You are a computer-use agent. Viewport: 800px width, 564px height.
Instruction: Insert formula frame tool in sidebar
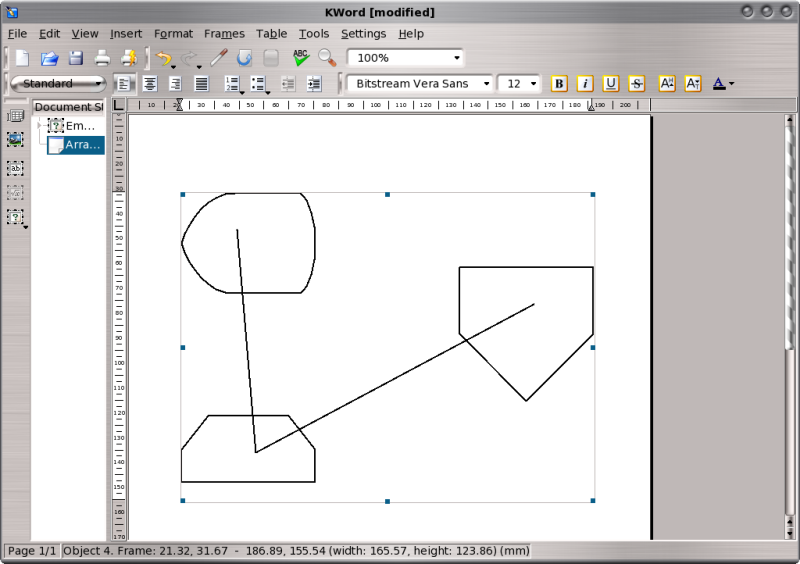[x=15, y=193]
